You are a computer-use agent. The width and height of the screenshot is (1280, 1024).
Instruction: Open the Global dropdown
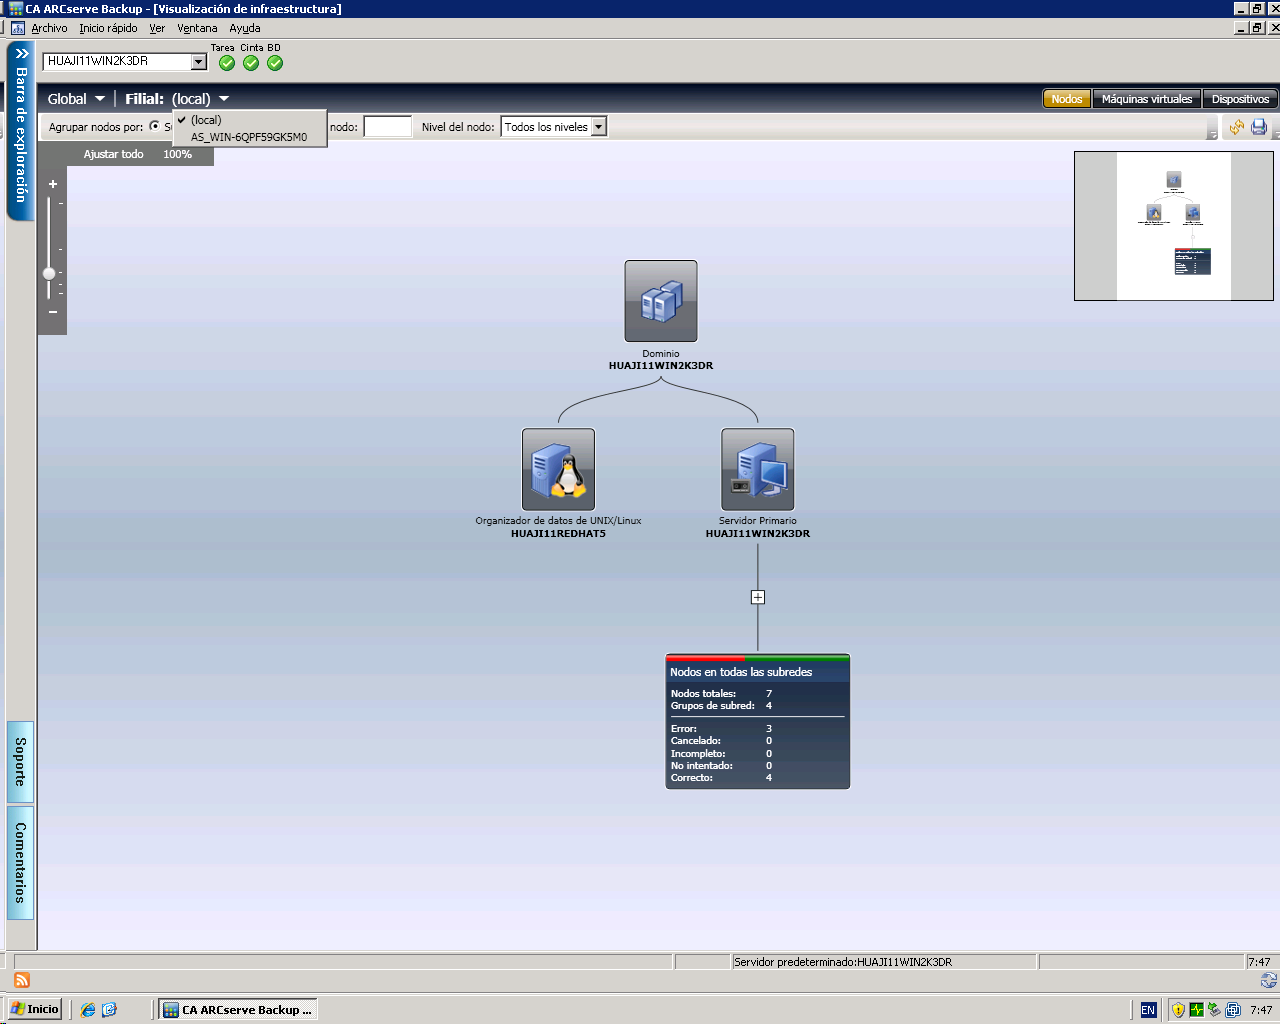pos(76,99)
